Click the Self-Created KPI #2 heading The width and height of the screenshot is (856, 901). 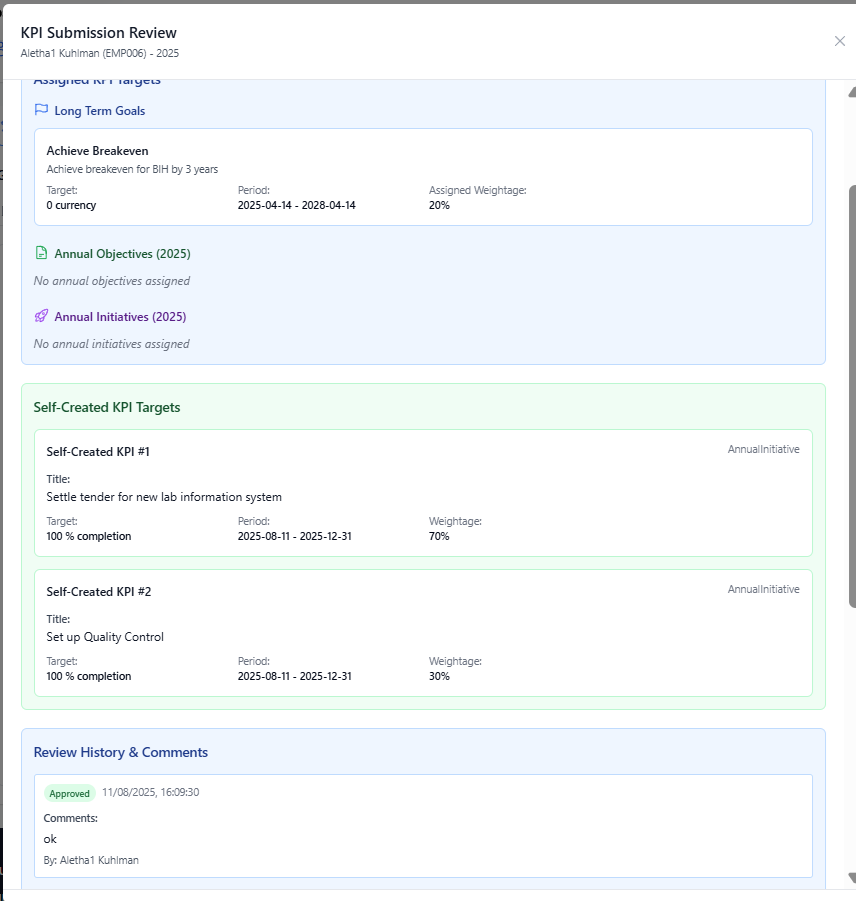tap(98, 592)
